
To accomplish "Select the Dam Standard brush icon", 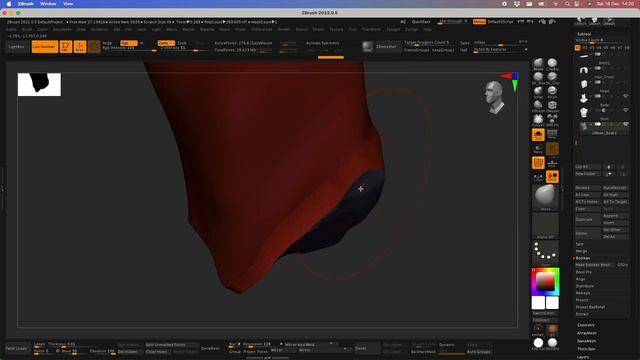I will [552, 106].
